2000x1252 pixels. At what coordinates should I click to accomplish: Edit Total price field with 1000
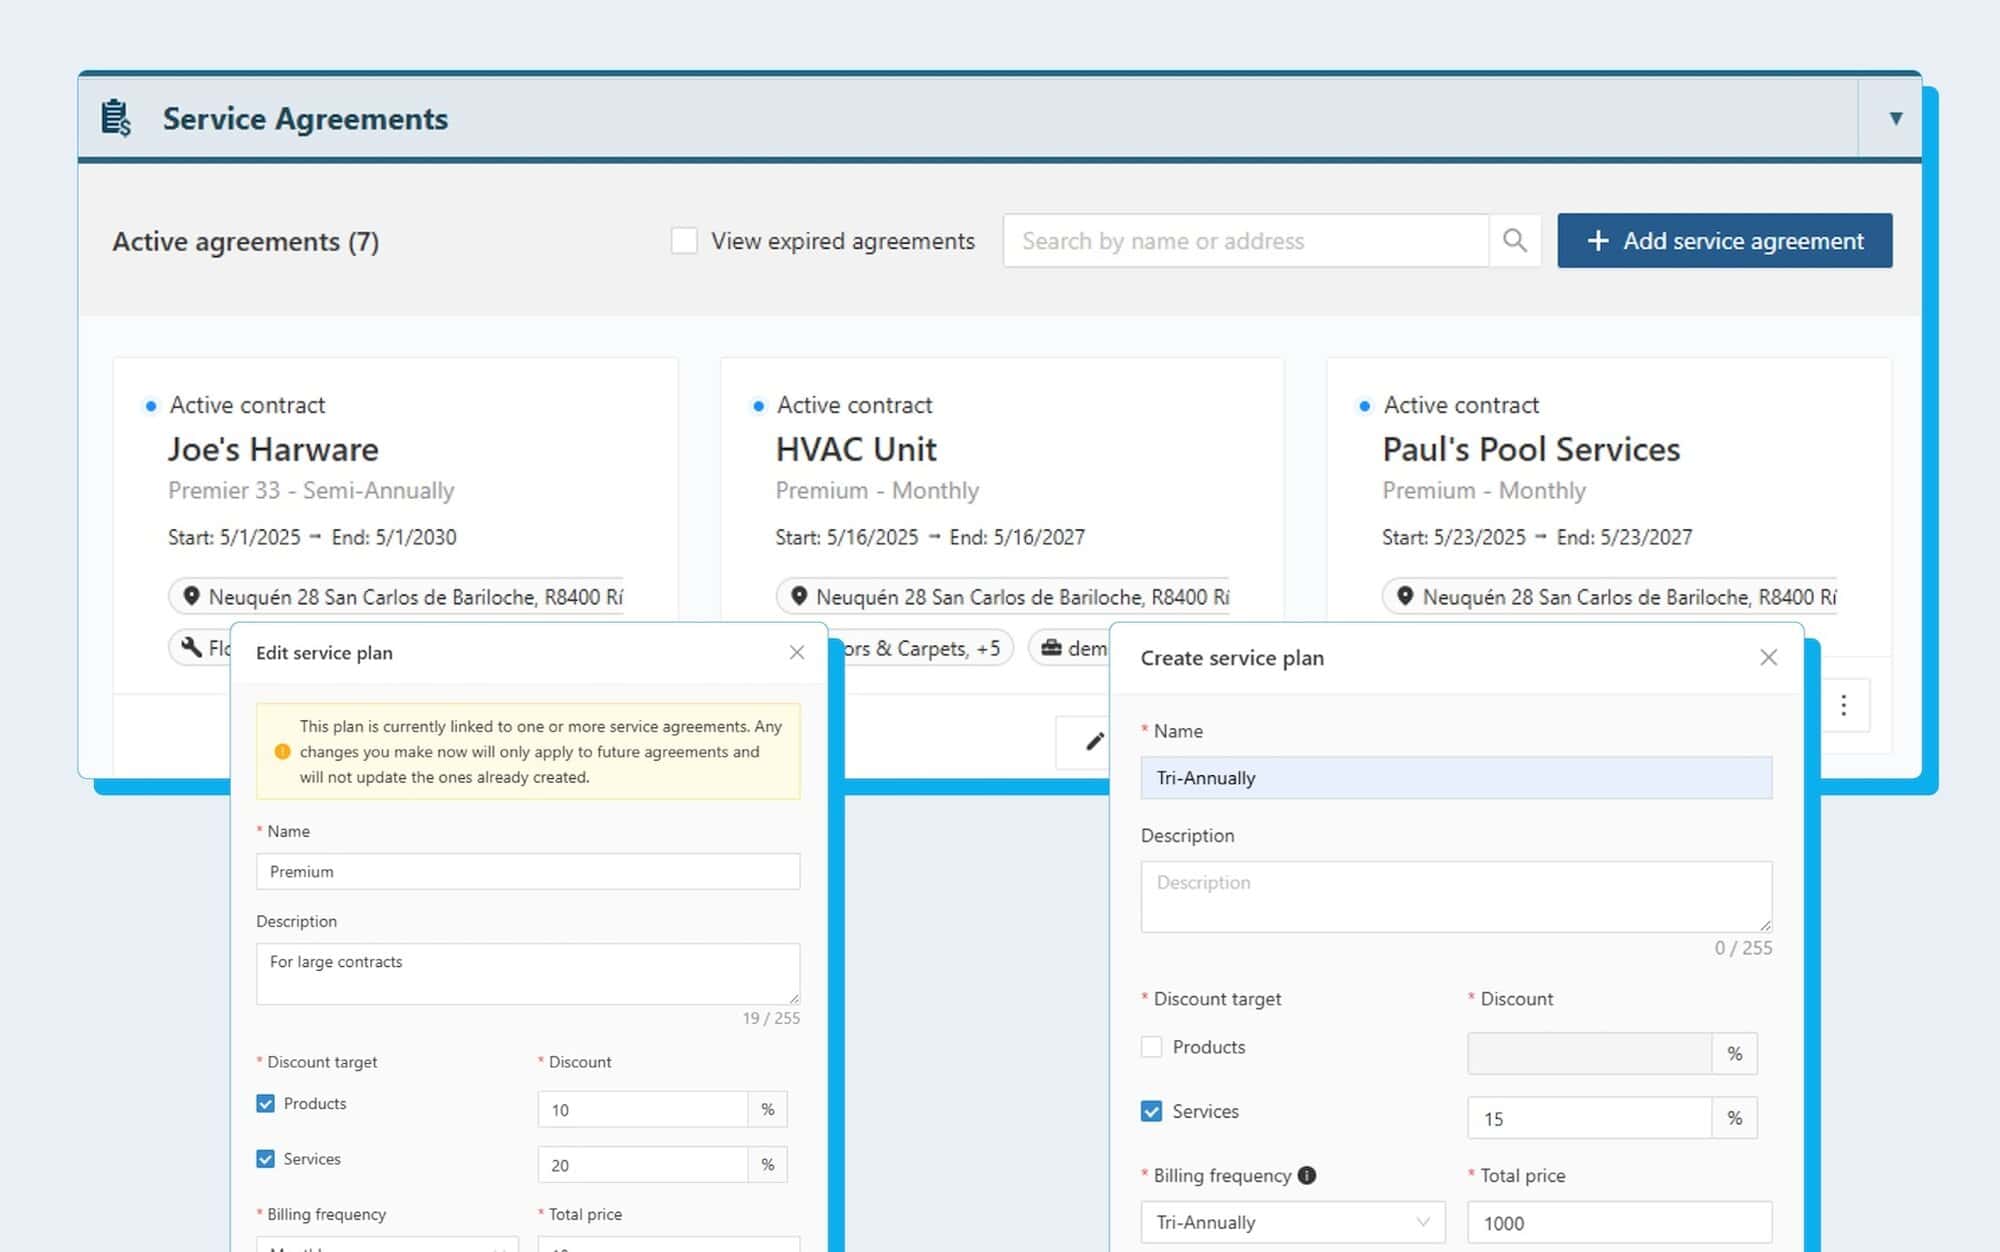(x=1619, y=1222)
